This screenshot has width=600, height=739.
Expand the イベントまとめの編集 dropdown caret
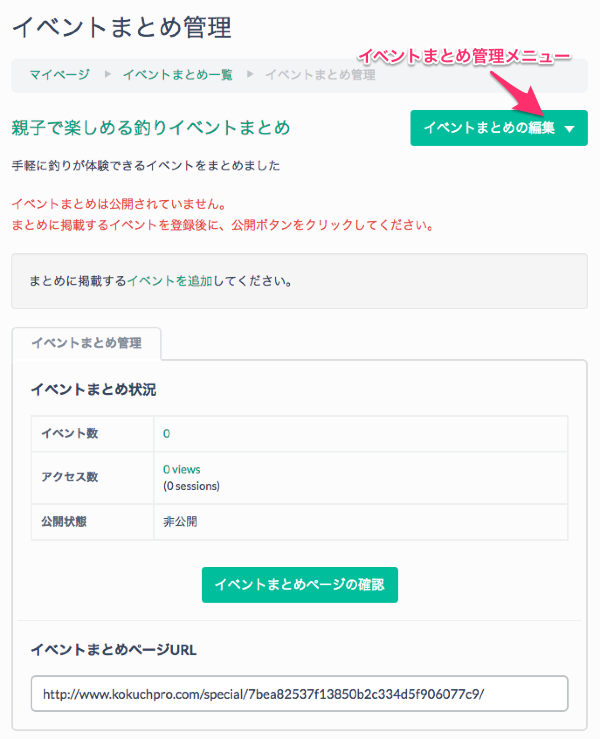point(569,128)
